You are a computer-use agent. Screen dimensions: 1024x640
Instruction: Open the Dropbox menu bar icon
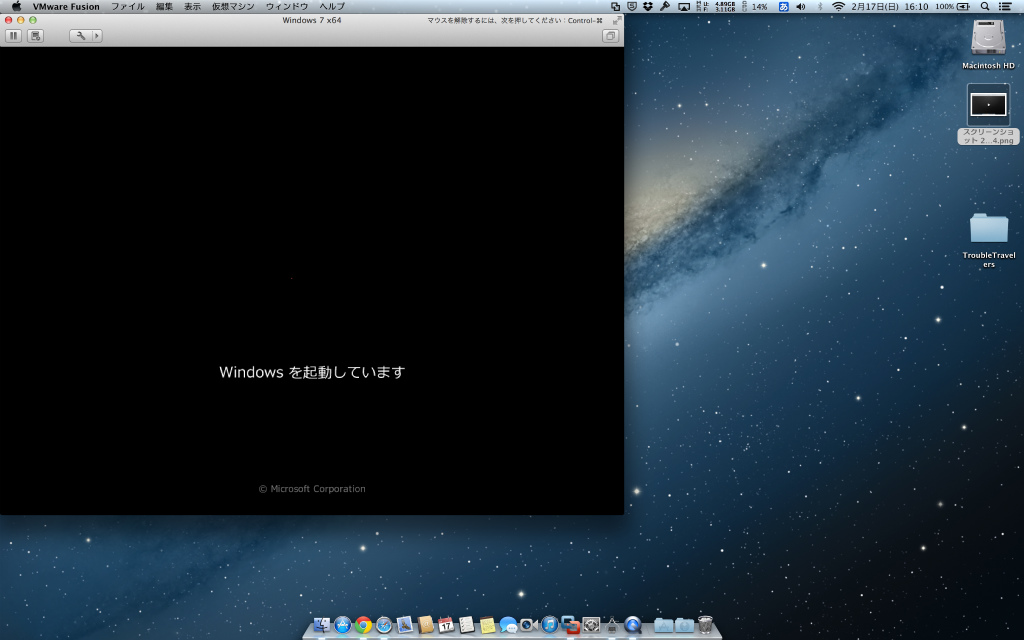(x=648, y=7)
